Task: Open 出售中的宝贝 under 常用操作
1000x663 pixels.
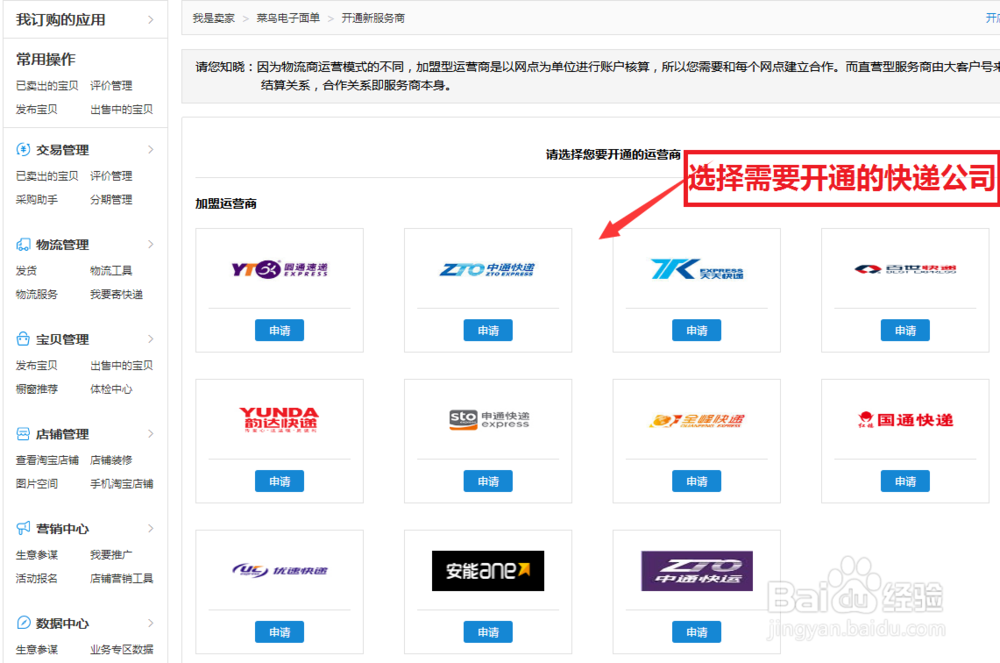Action: click(121, 109)
